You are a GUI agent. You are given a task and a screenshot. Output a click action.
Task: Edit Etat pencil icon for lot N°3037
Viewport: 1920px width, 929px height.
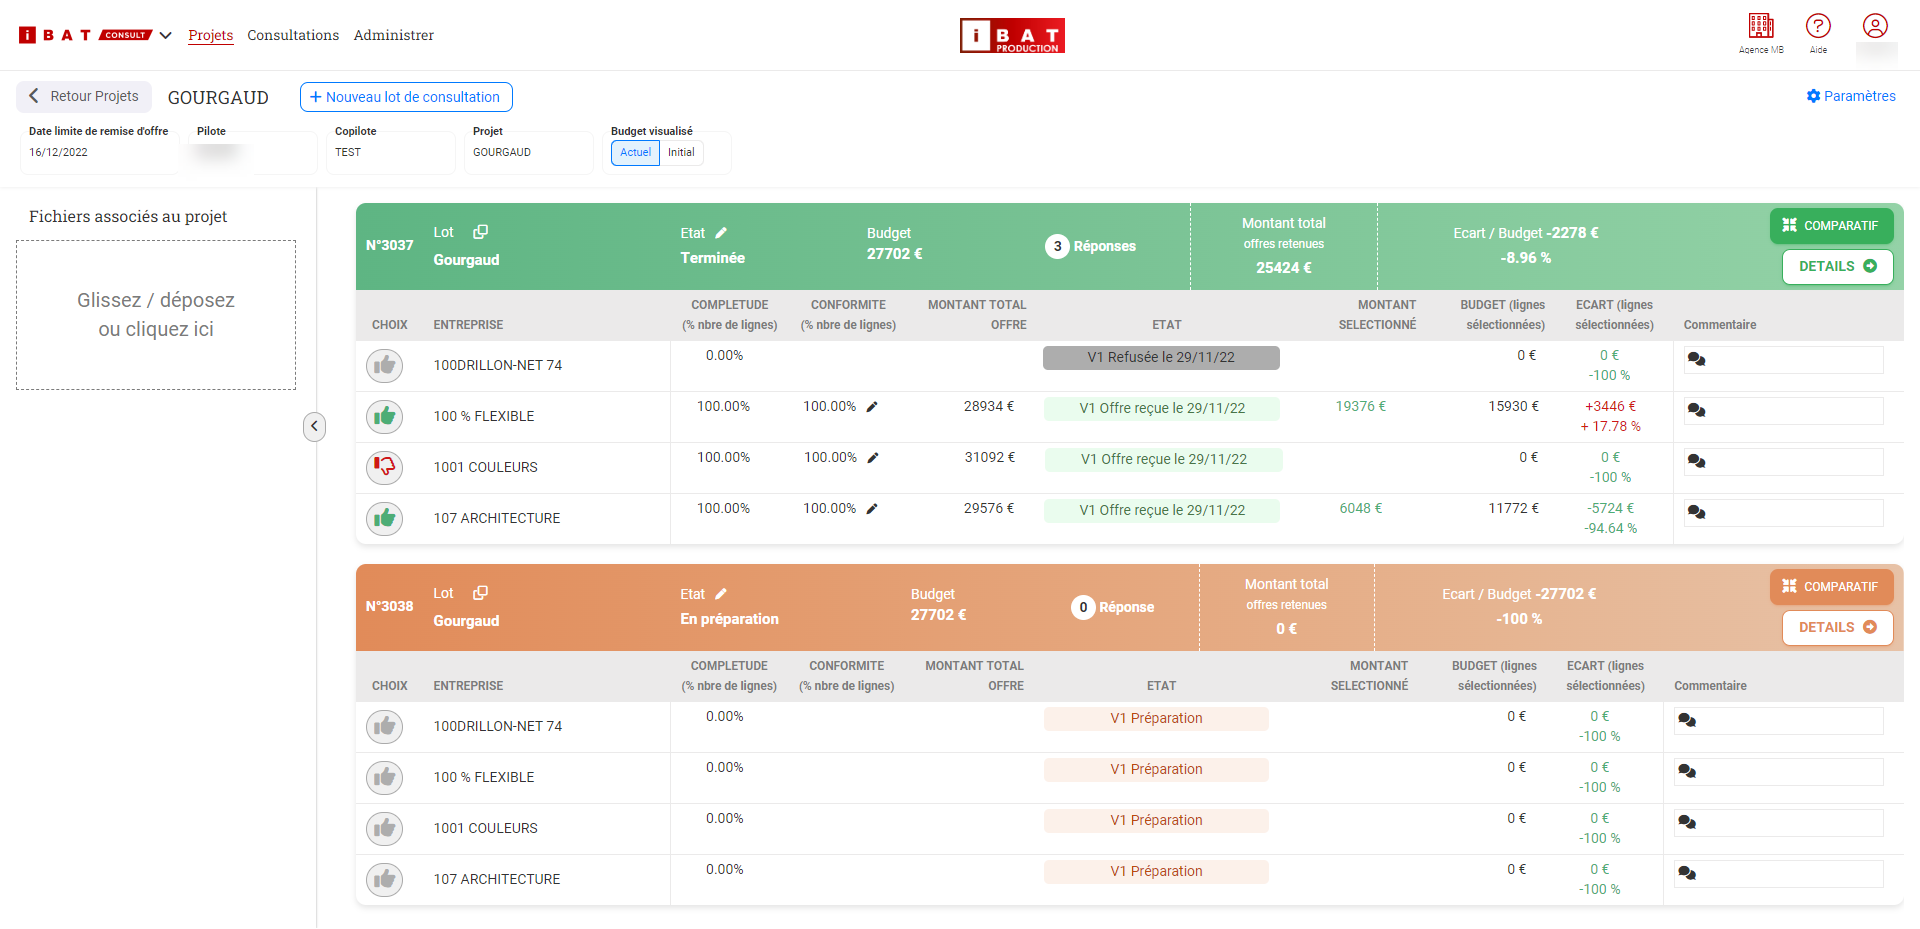[721, 233]
